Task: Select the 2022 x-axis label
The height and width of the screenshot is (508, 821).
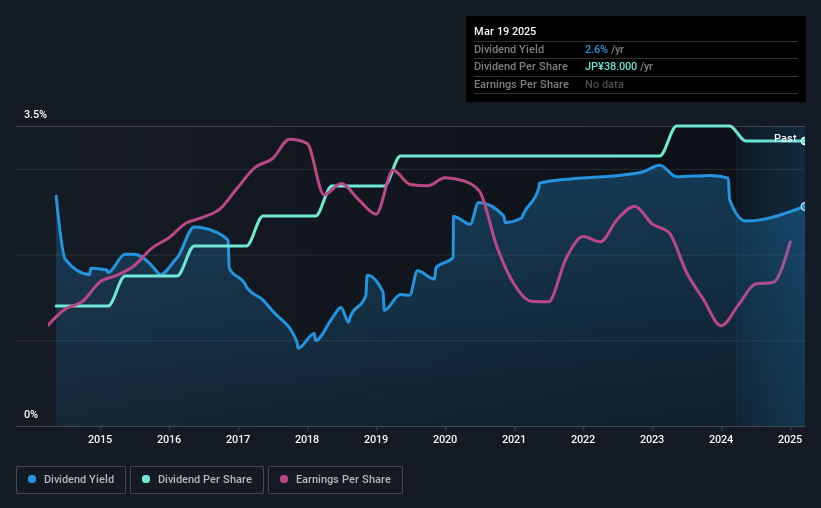Action: 583,439
